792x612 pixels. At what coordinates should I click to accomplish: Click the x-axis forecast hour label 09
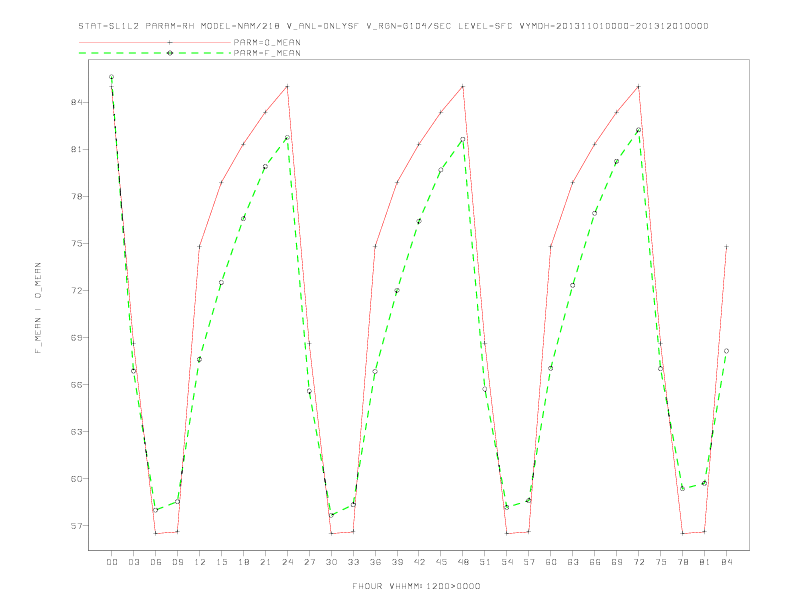click(x=178, y=562)
